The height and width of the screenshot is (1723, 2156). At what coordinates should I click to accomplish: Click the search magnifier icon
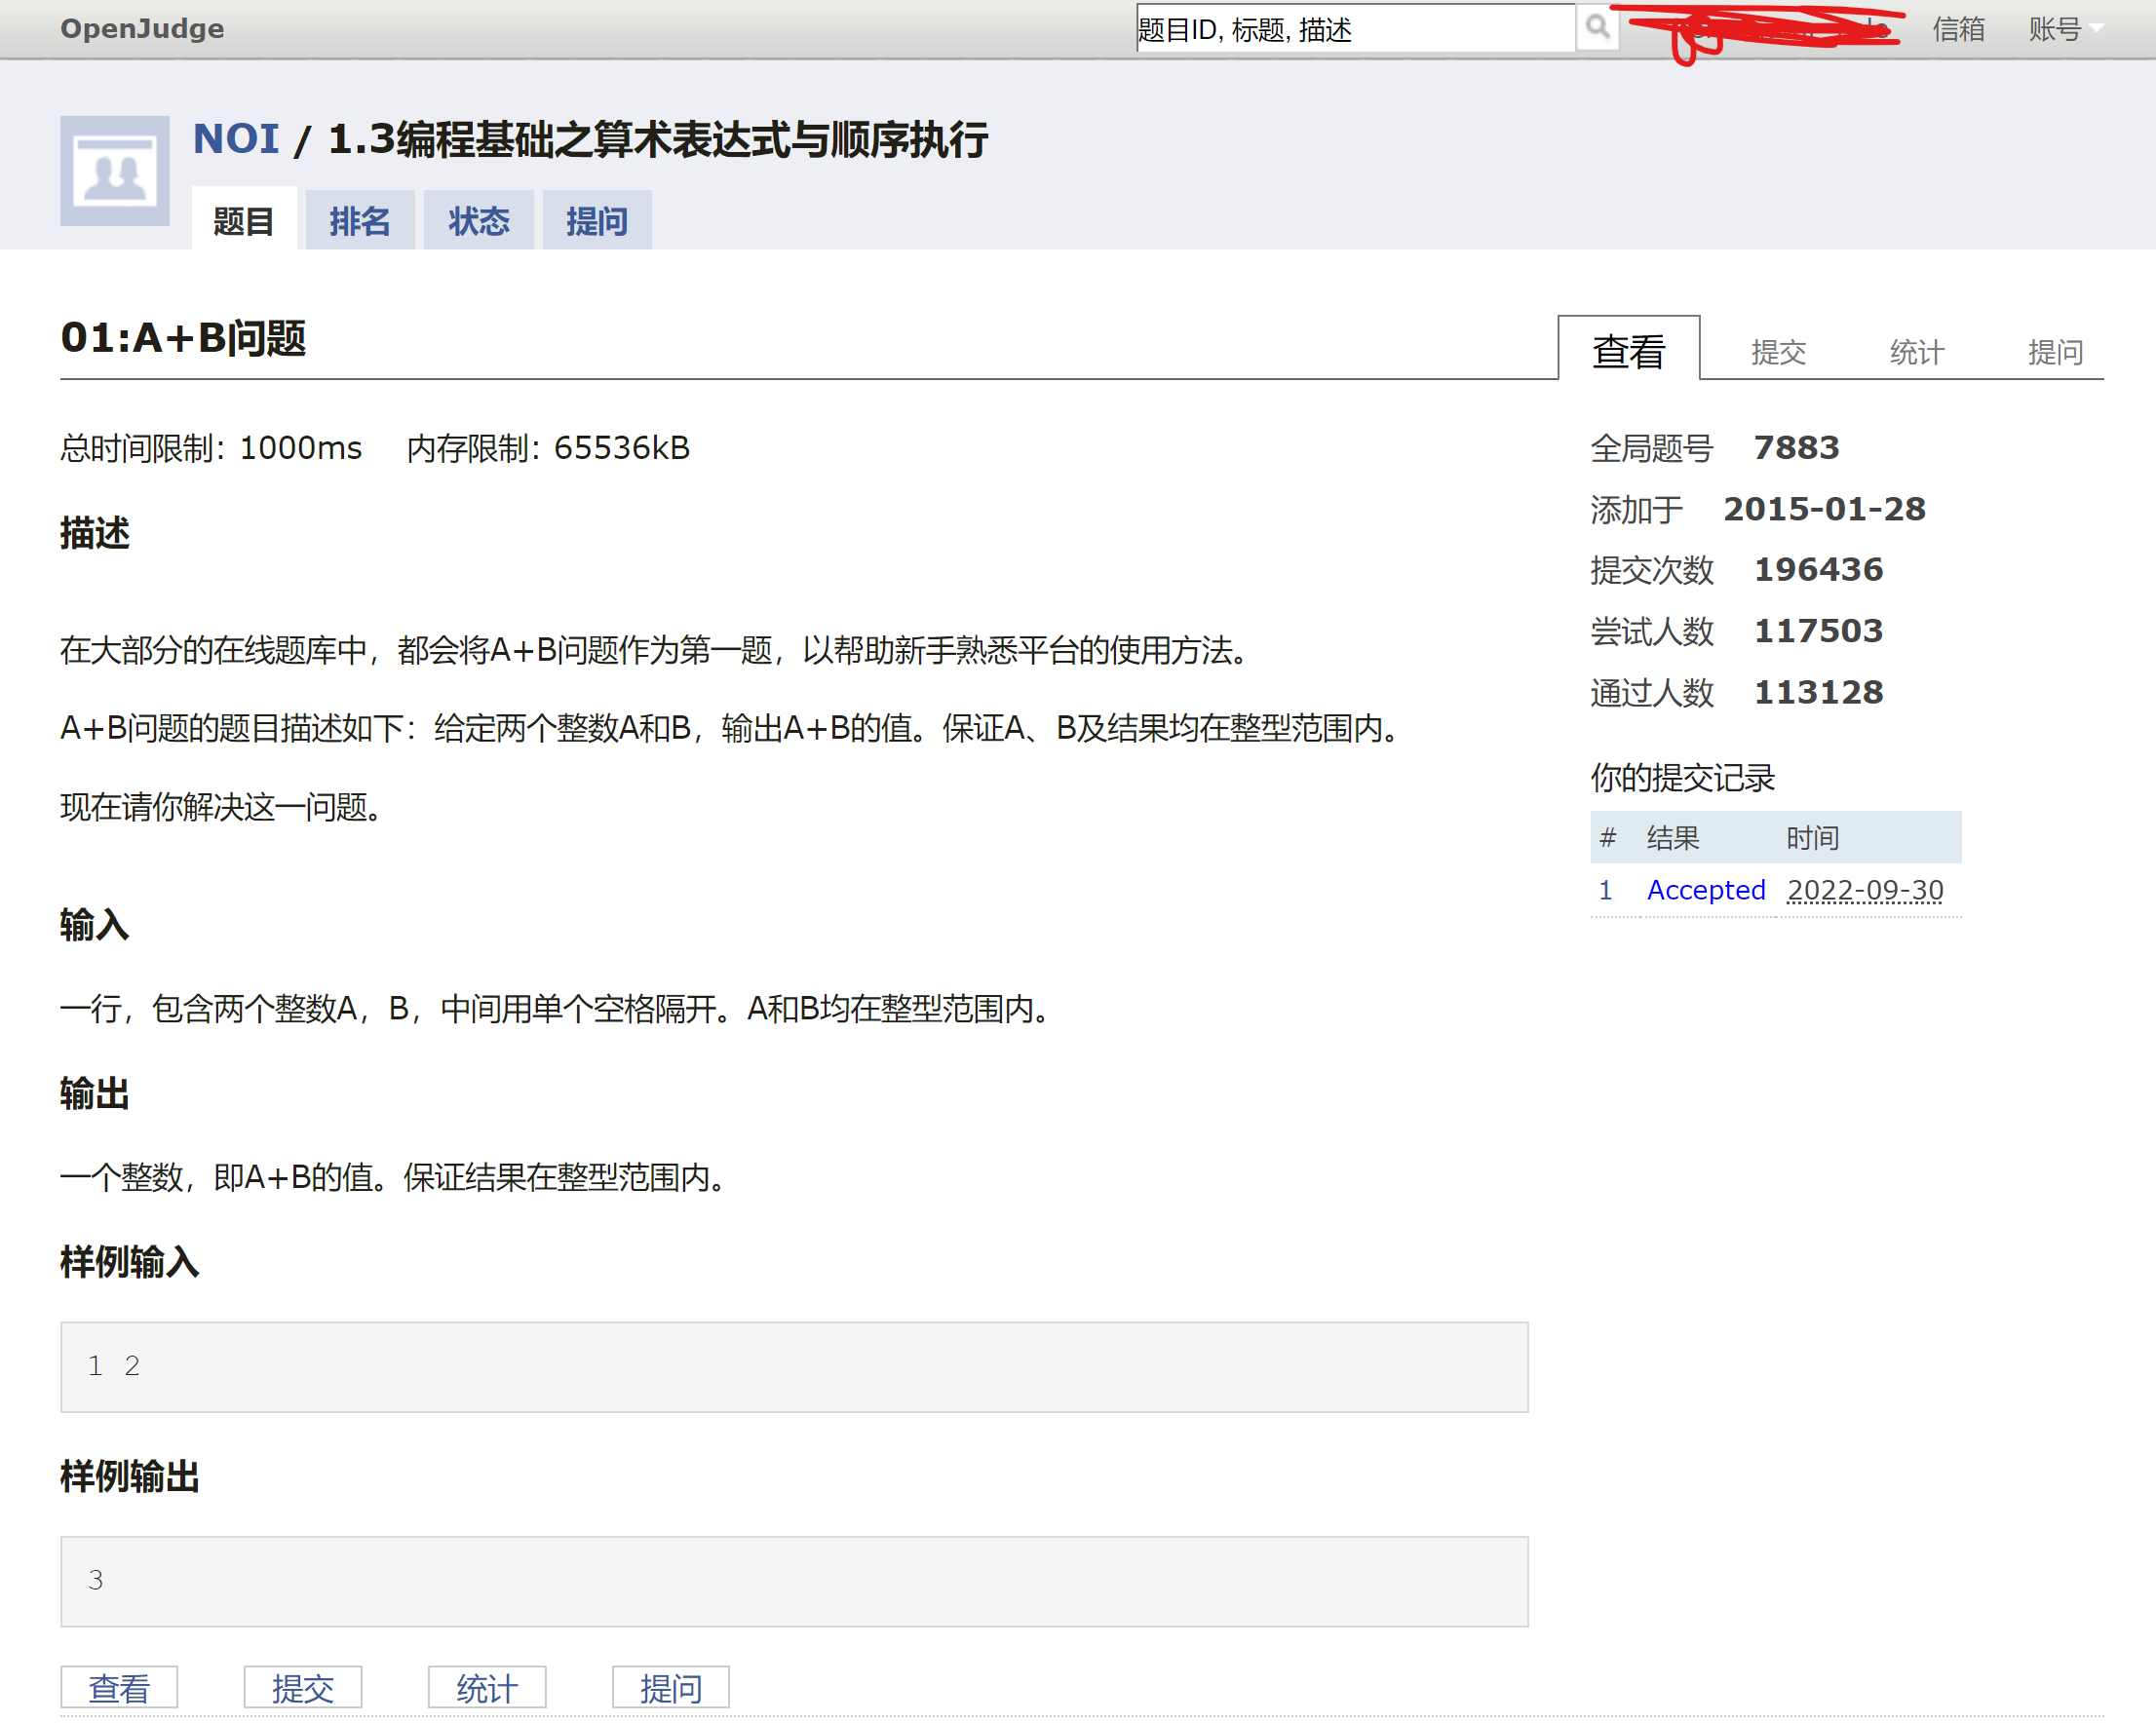point(1597,27)
